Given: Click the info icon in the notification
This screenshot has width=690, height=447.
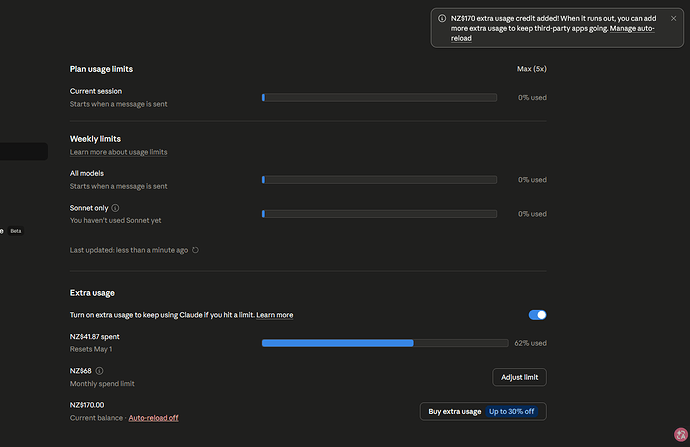Looking at the screenshot, I should click(x=442, y=18).
